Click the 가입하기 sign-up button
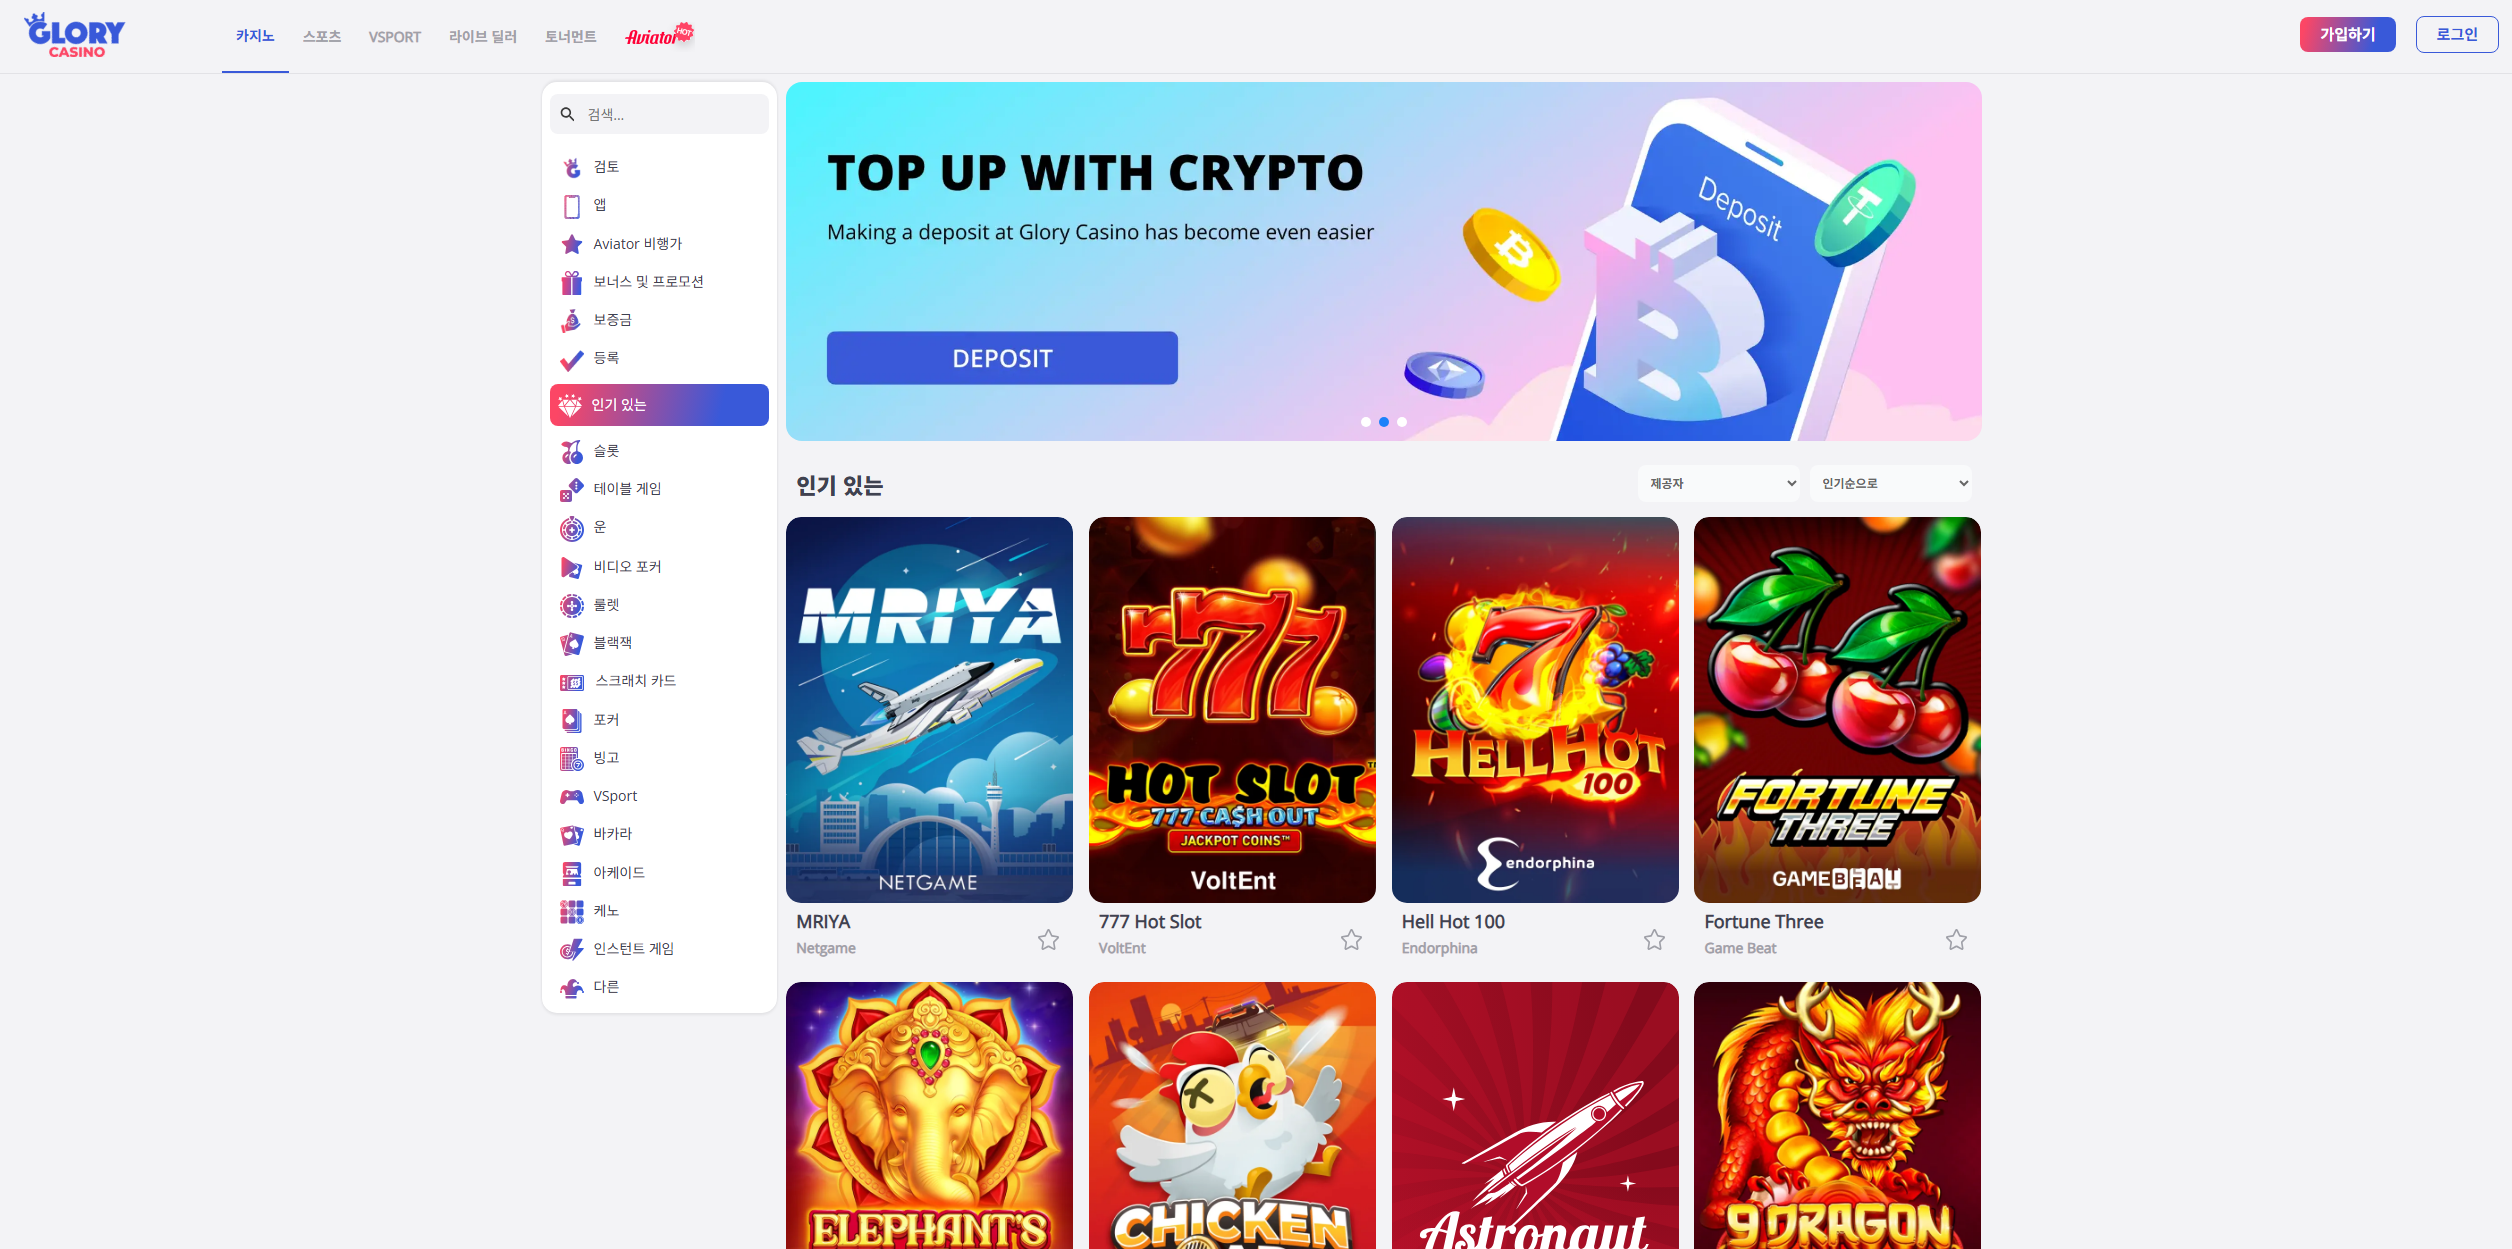This screenshot has height=1249, width=2512. point(2347,34)
